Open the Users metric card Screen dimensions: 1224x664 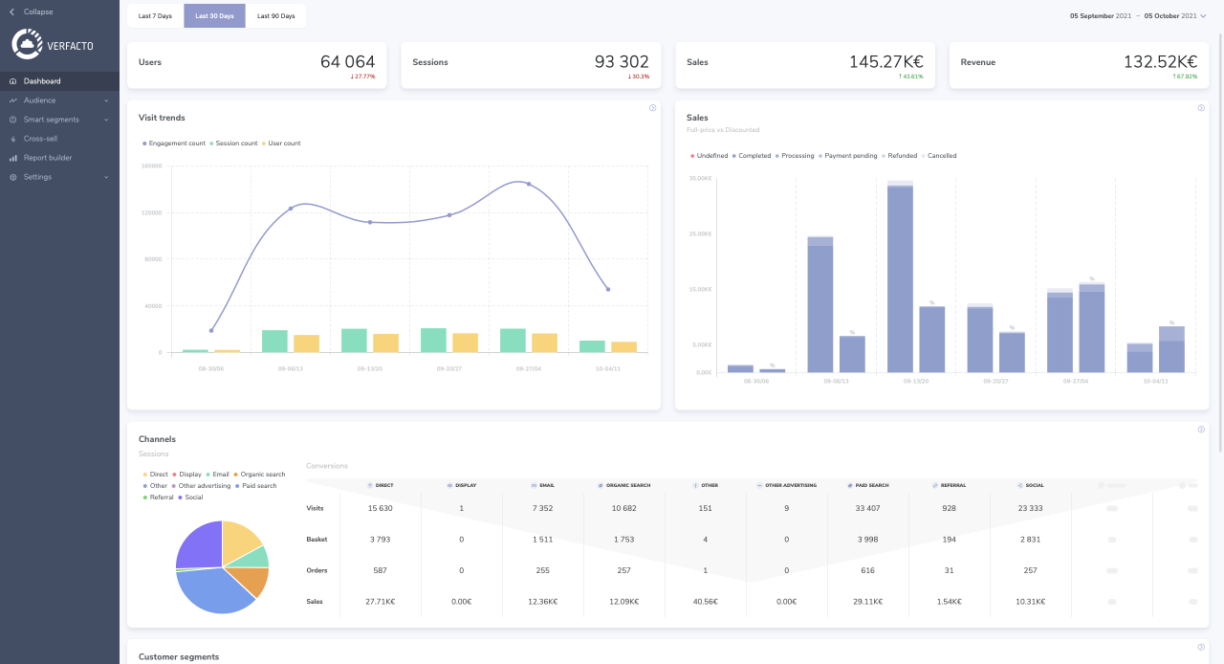pos(257,65)
